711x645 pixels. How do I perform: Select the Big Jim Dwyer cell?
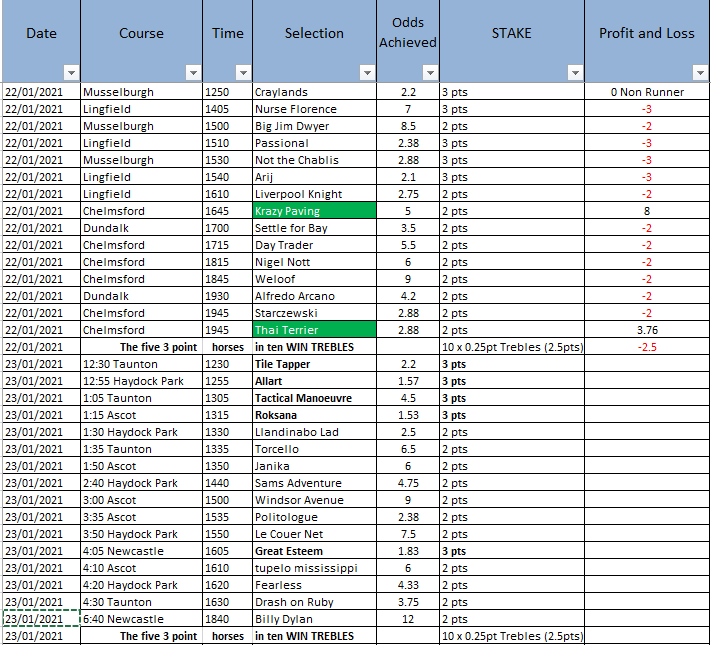(x=314, y=126)
